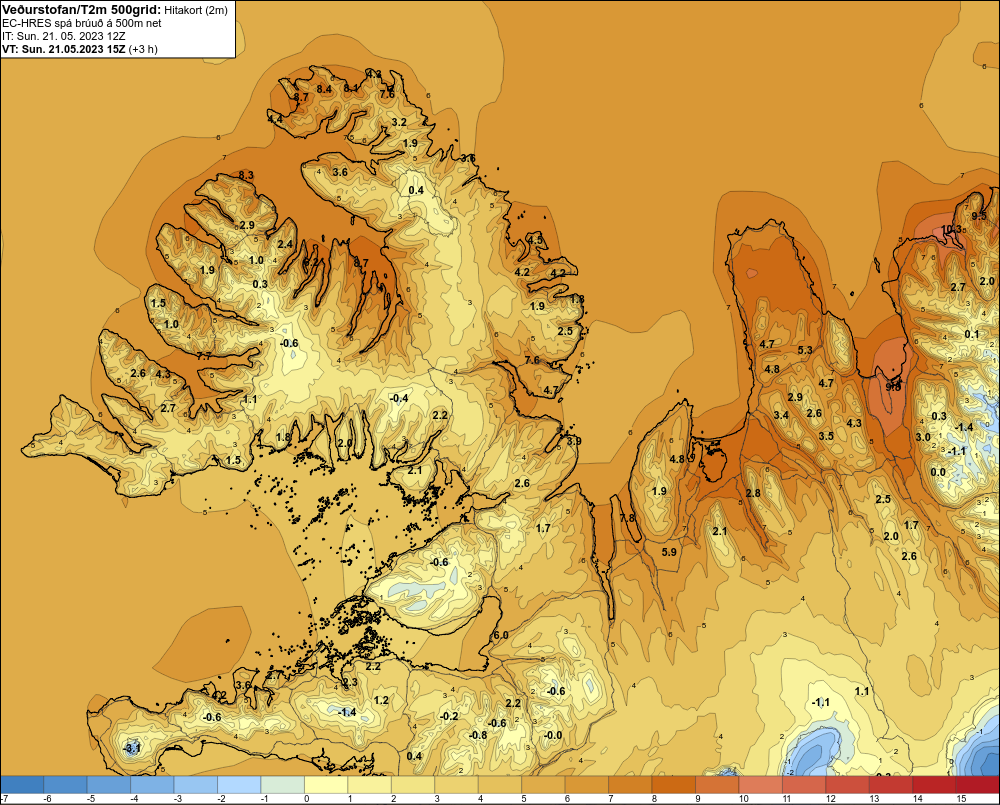This screenshot has width=1000, height=805.
Task: Click the '-0.4' temperature value
Action: (399, 398)
